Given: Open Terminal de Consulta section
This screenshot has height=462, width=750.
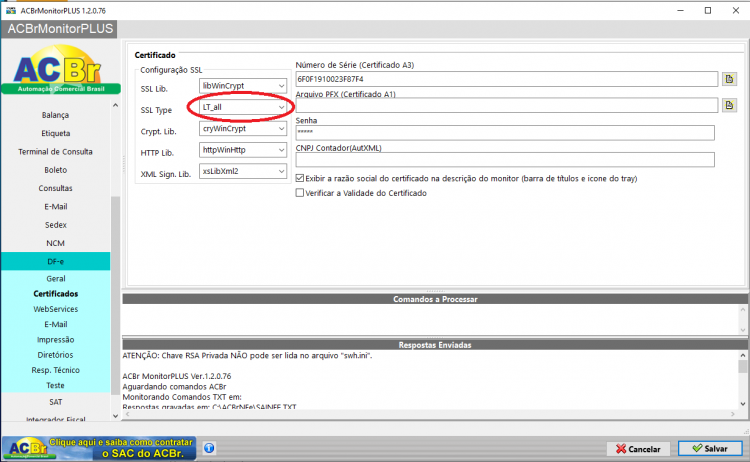Looking at the screenshot, I should click(x=55, y=152).
